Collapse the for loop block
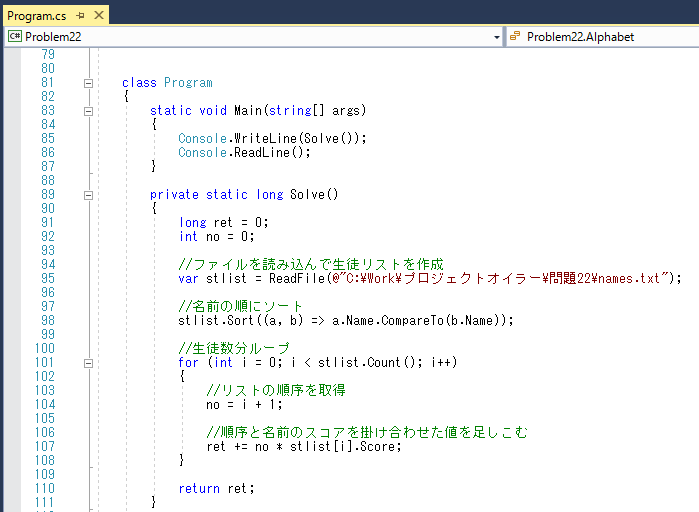Screen dimensions: 699x512 point(88,364)
